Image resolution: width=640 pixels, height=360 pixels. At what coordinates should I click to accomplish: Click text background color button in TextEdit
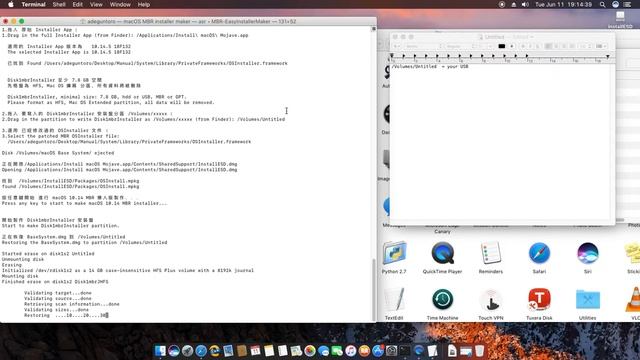(x=512, y=46)
